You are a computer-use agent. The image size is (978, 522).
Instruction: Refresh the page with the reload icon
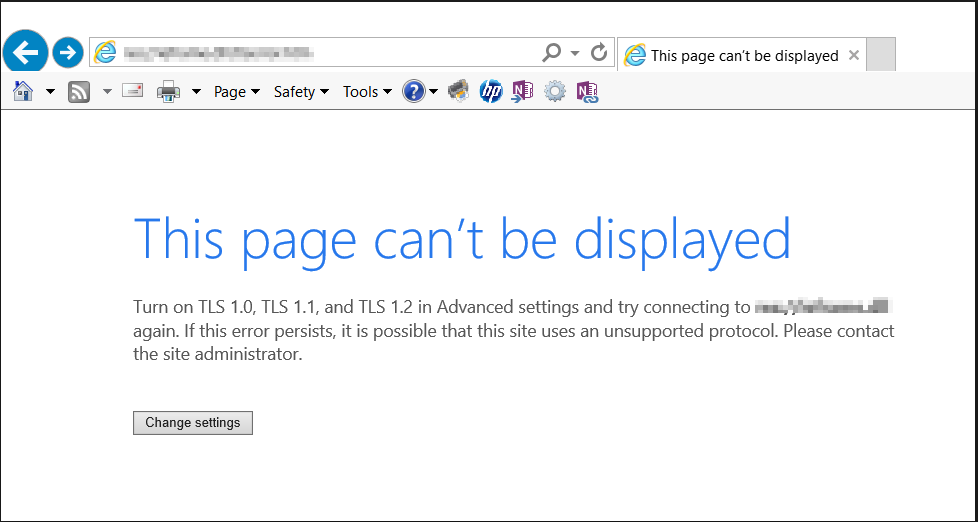click(x=599, y=52)
